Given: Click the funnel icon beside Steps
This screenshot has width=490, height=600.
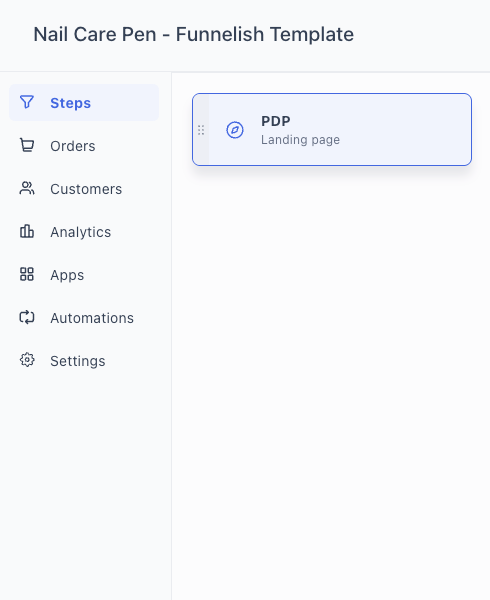Looking at the screenshot, I should coord(27,102).
